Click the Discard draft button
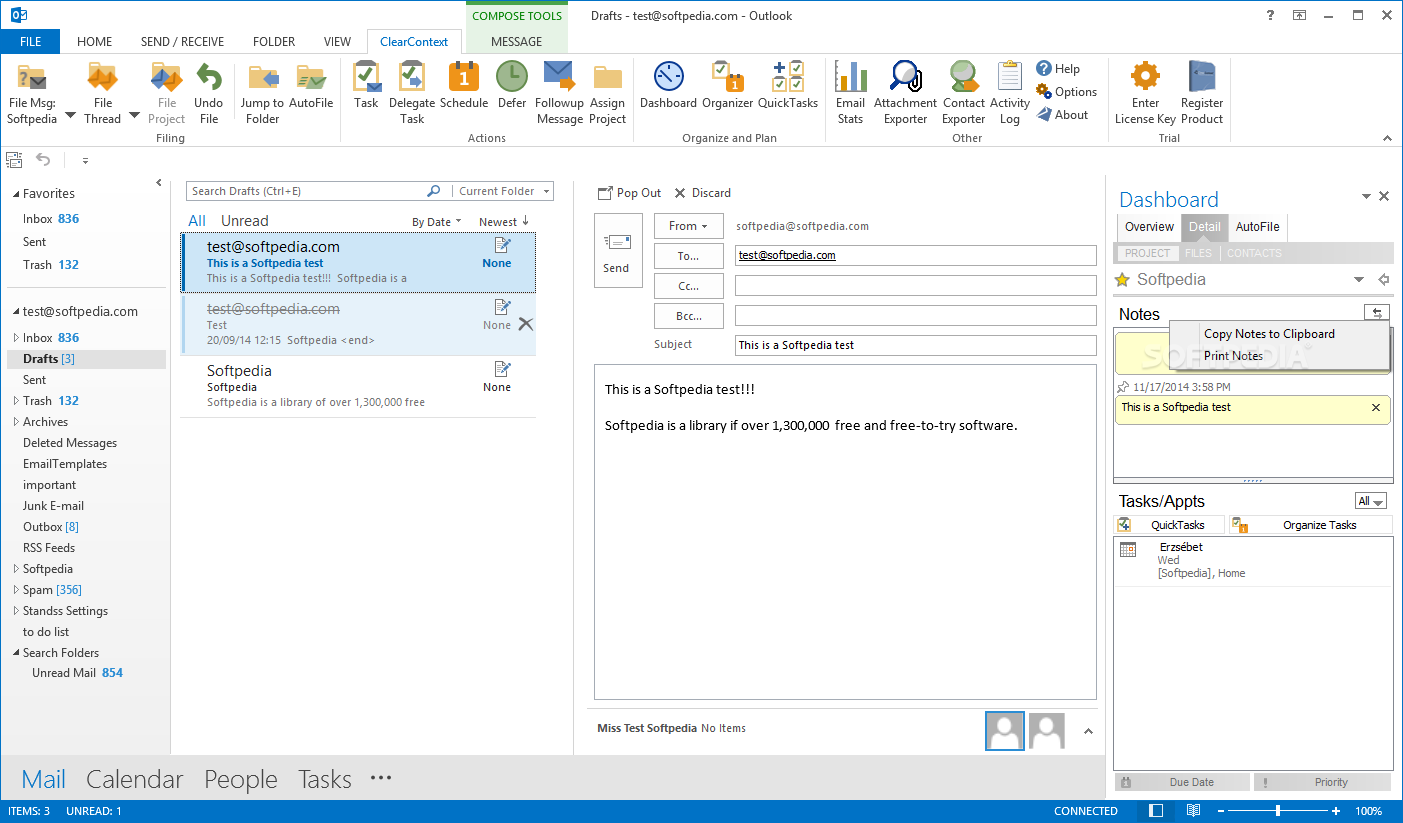 (702, 193)
